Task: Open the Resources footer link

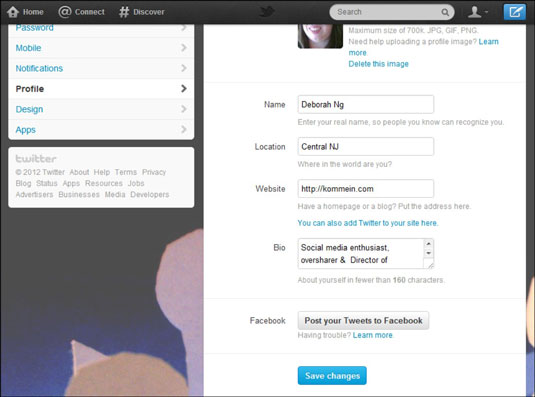Action: [x=104, y=183]
